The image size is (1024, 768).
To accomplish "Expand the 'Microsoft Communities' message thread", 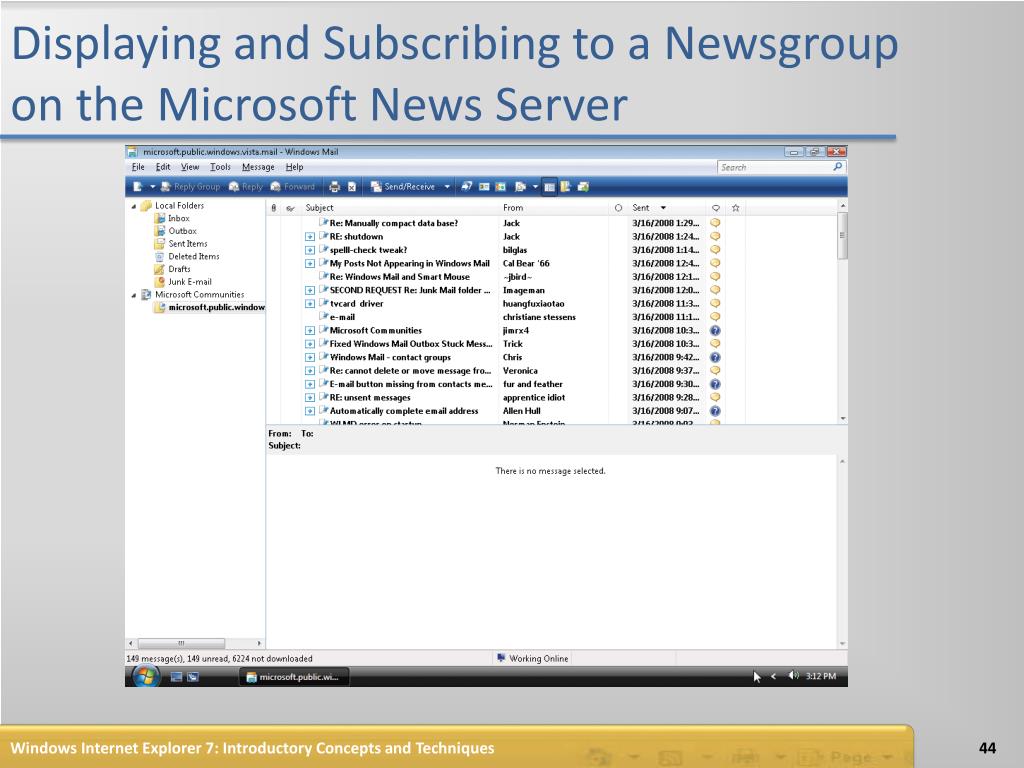I will click(310, 330).
